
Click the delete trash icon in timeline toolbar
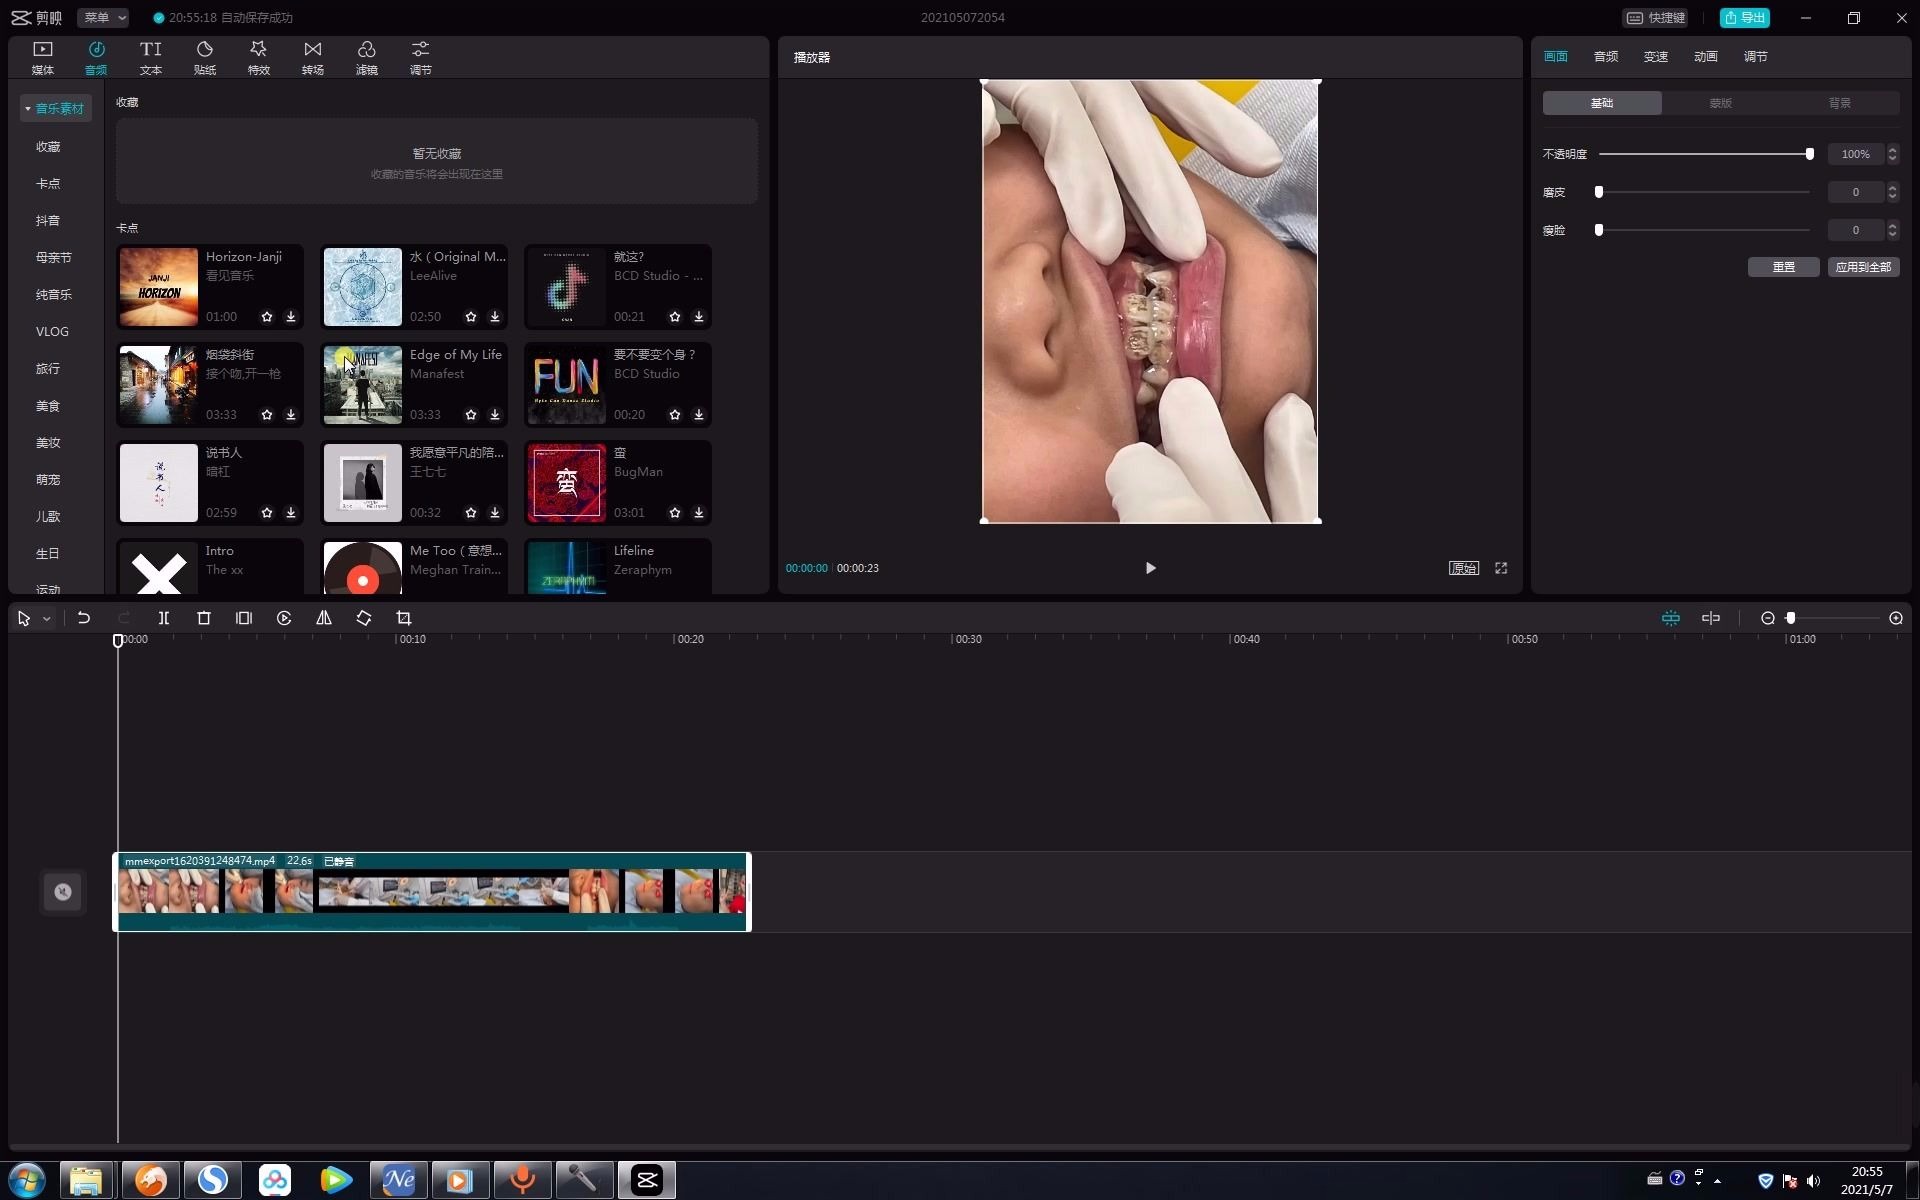[x=204, y=618]
